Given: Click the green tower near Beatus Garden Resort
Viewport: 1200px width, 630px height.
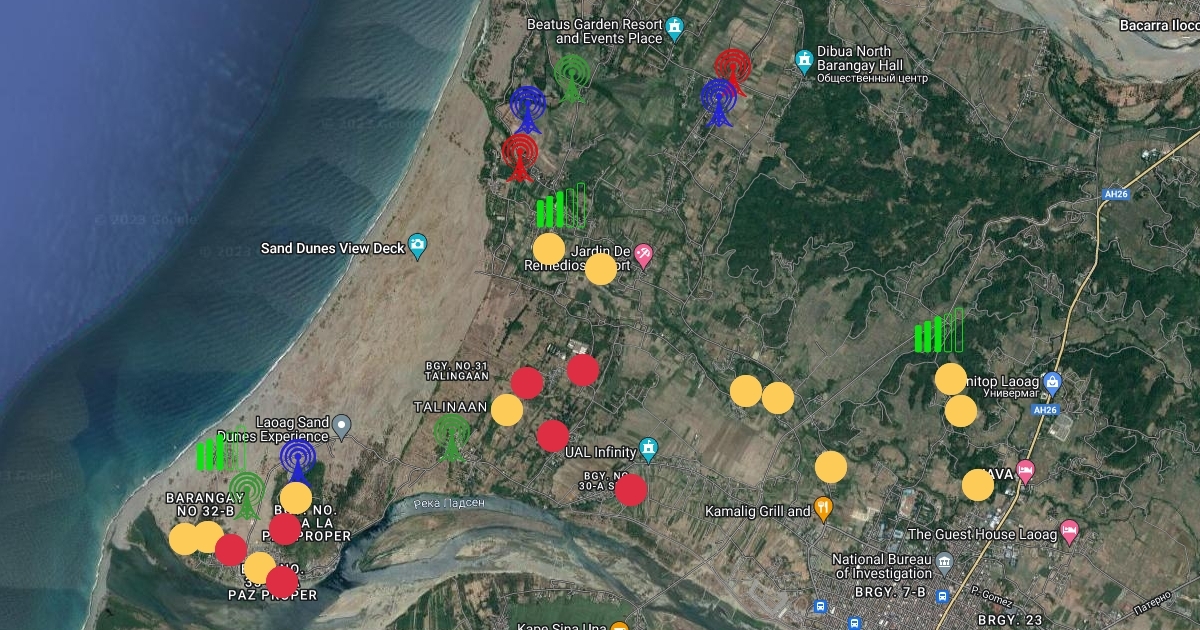Looking at the screenshot, I should (x=571, y=77).
